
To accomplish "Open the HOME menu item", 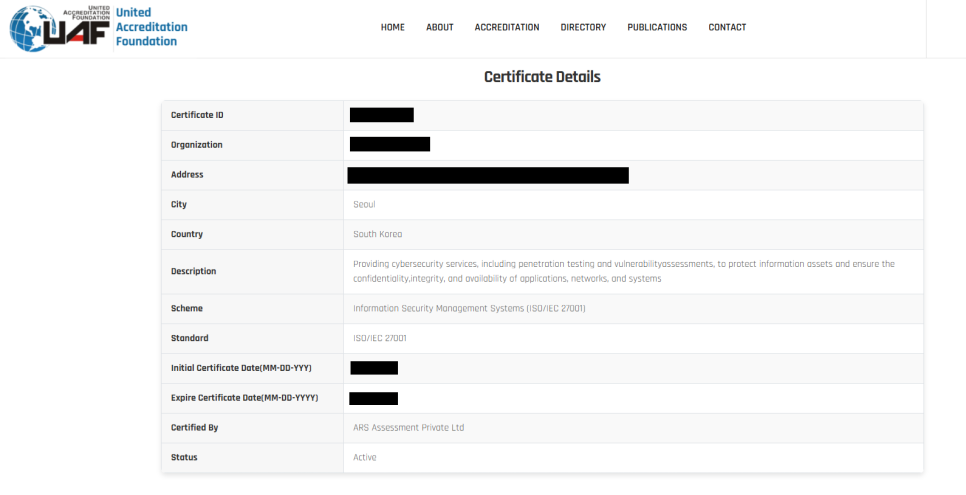I will pyautogui.click(x=392, y=27).
